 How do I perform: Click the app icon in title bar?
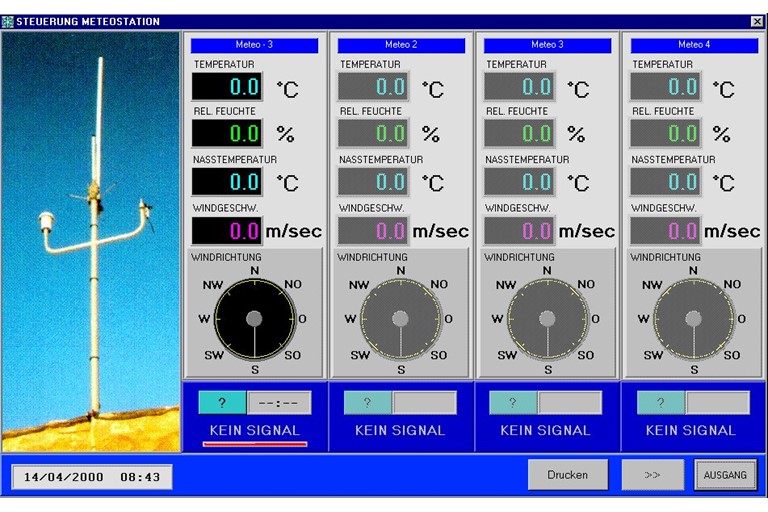[7, 22]
